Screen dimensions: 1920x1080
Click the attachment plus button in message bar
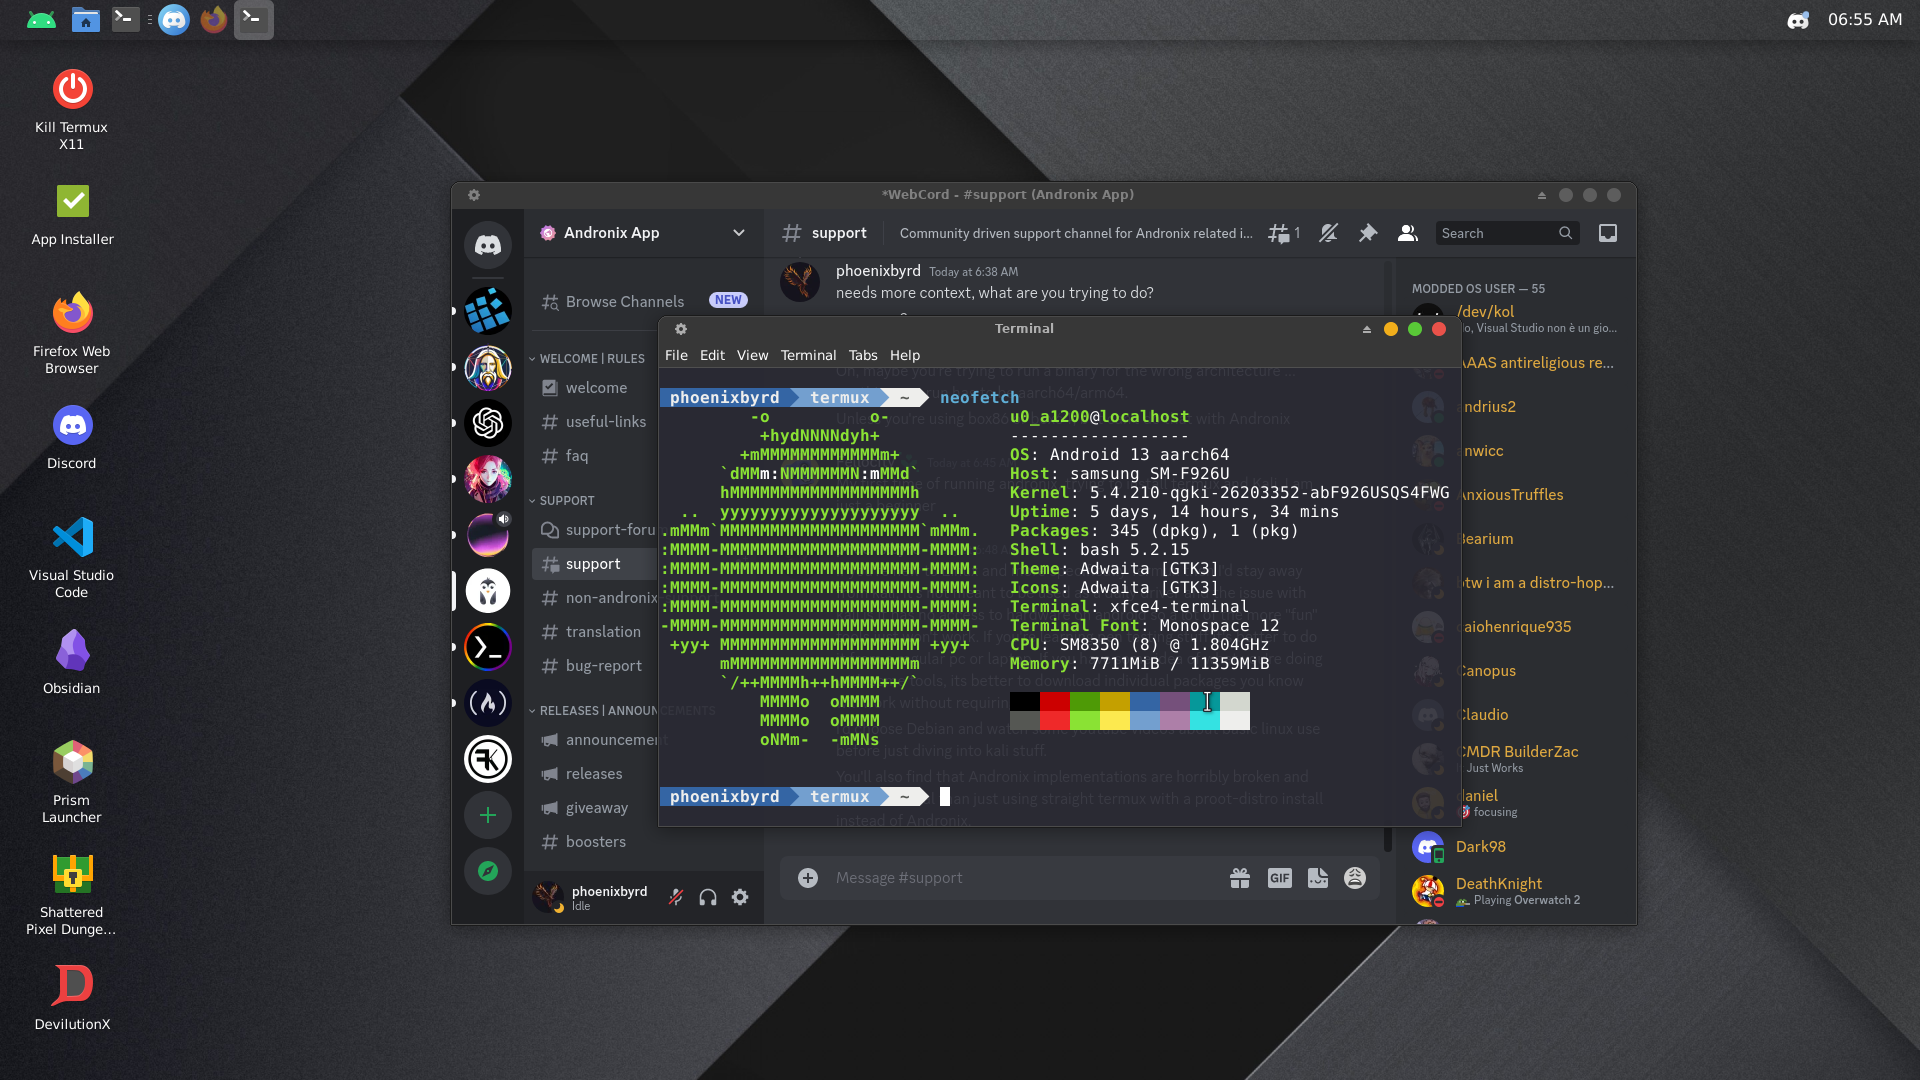807,877
